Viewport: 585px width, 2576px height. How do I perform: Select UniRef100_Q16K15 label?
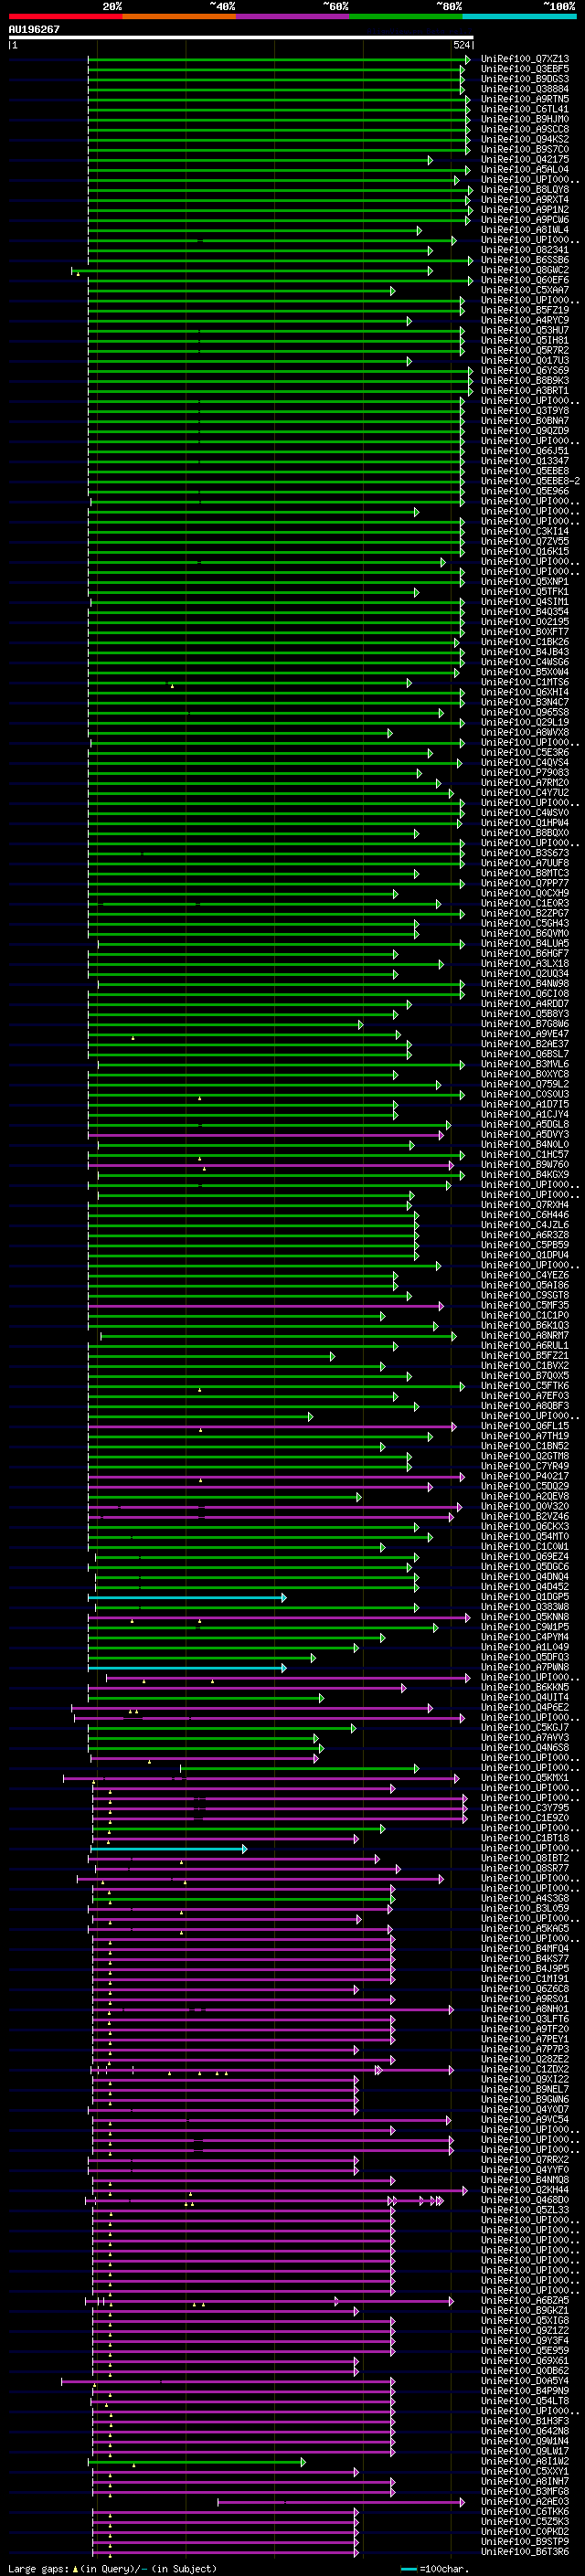[525, 551]
